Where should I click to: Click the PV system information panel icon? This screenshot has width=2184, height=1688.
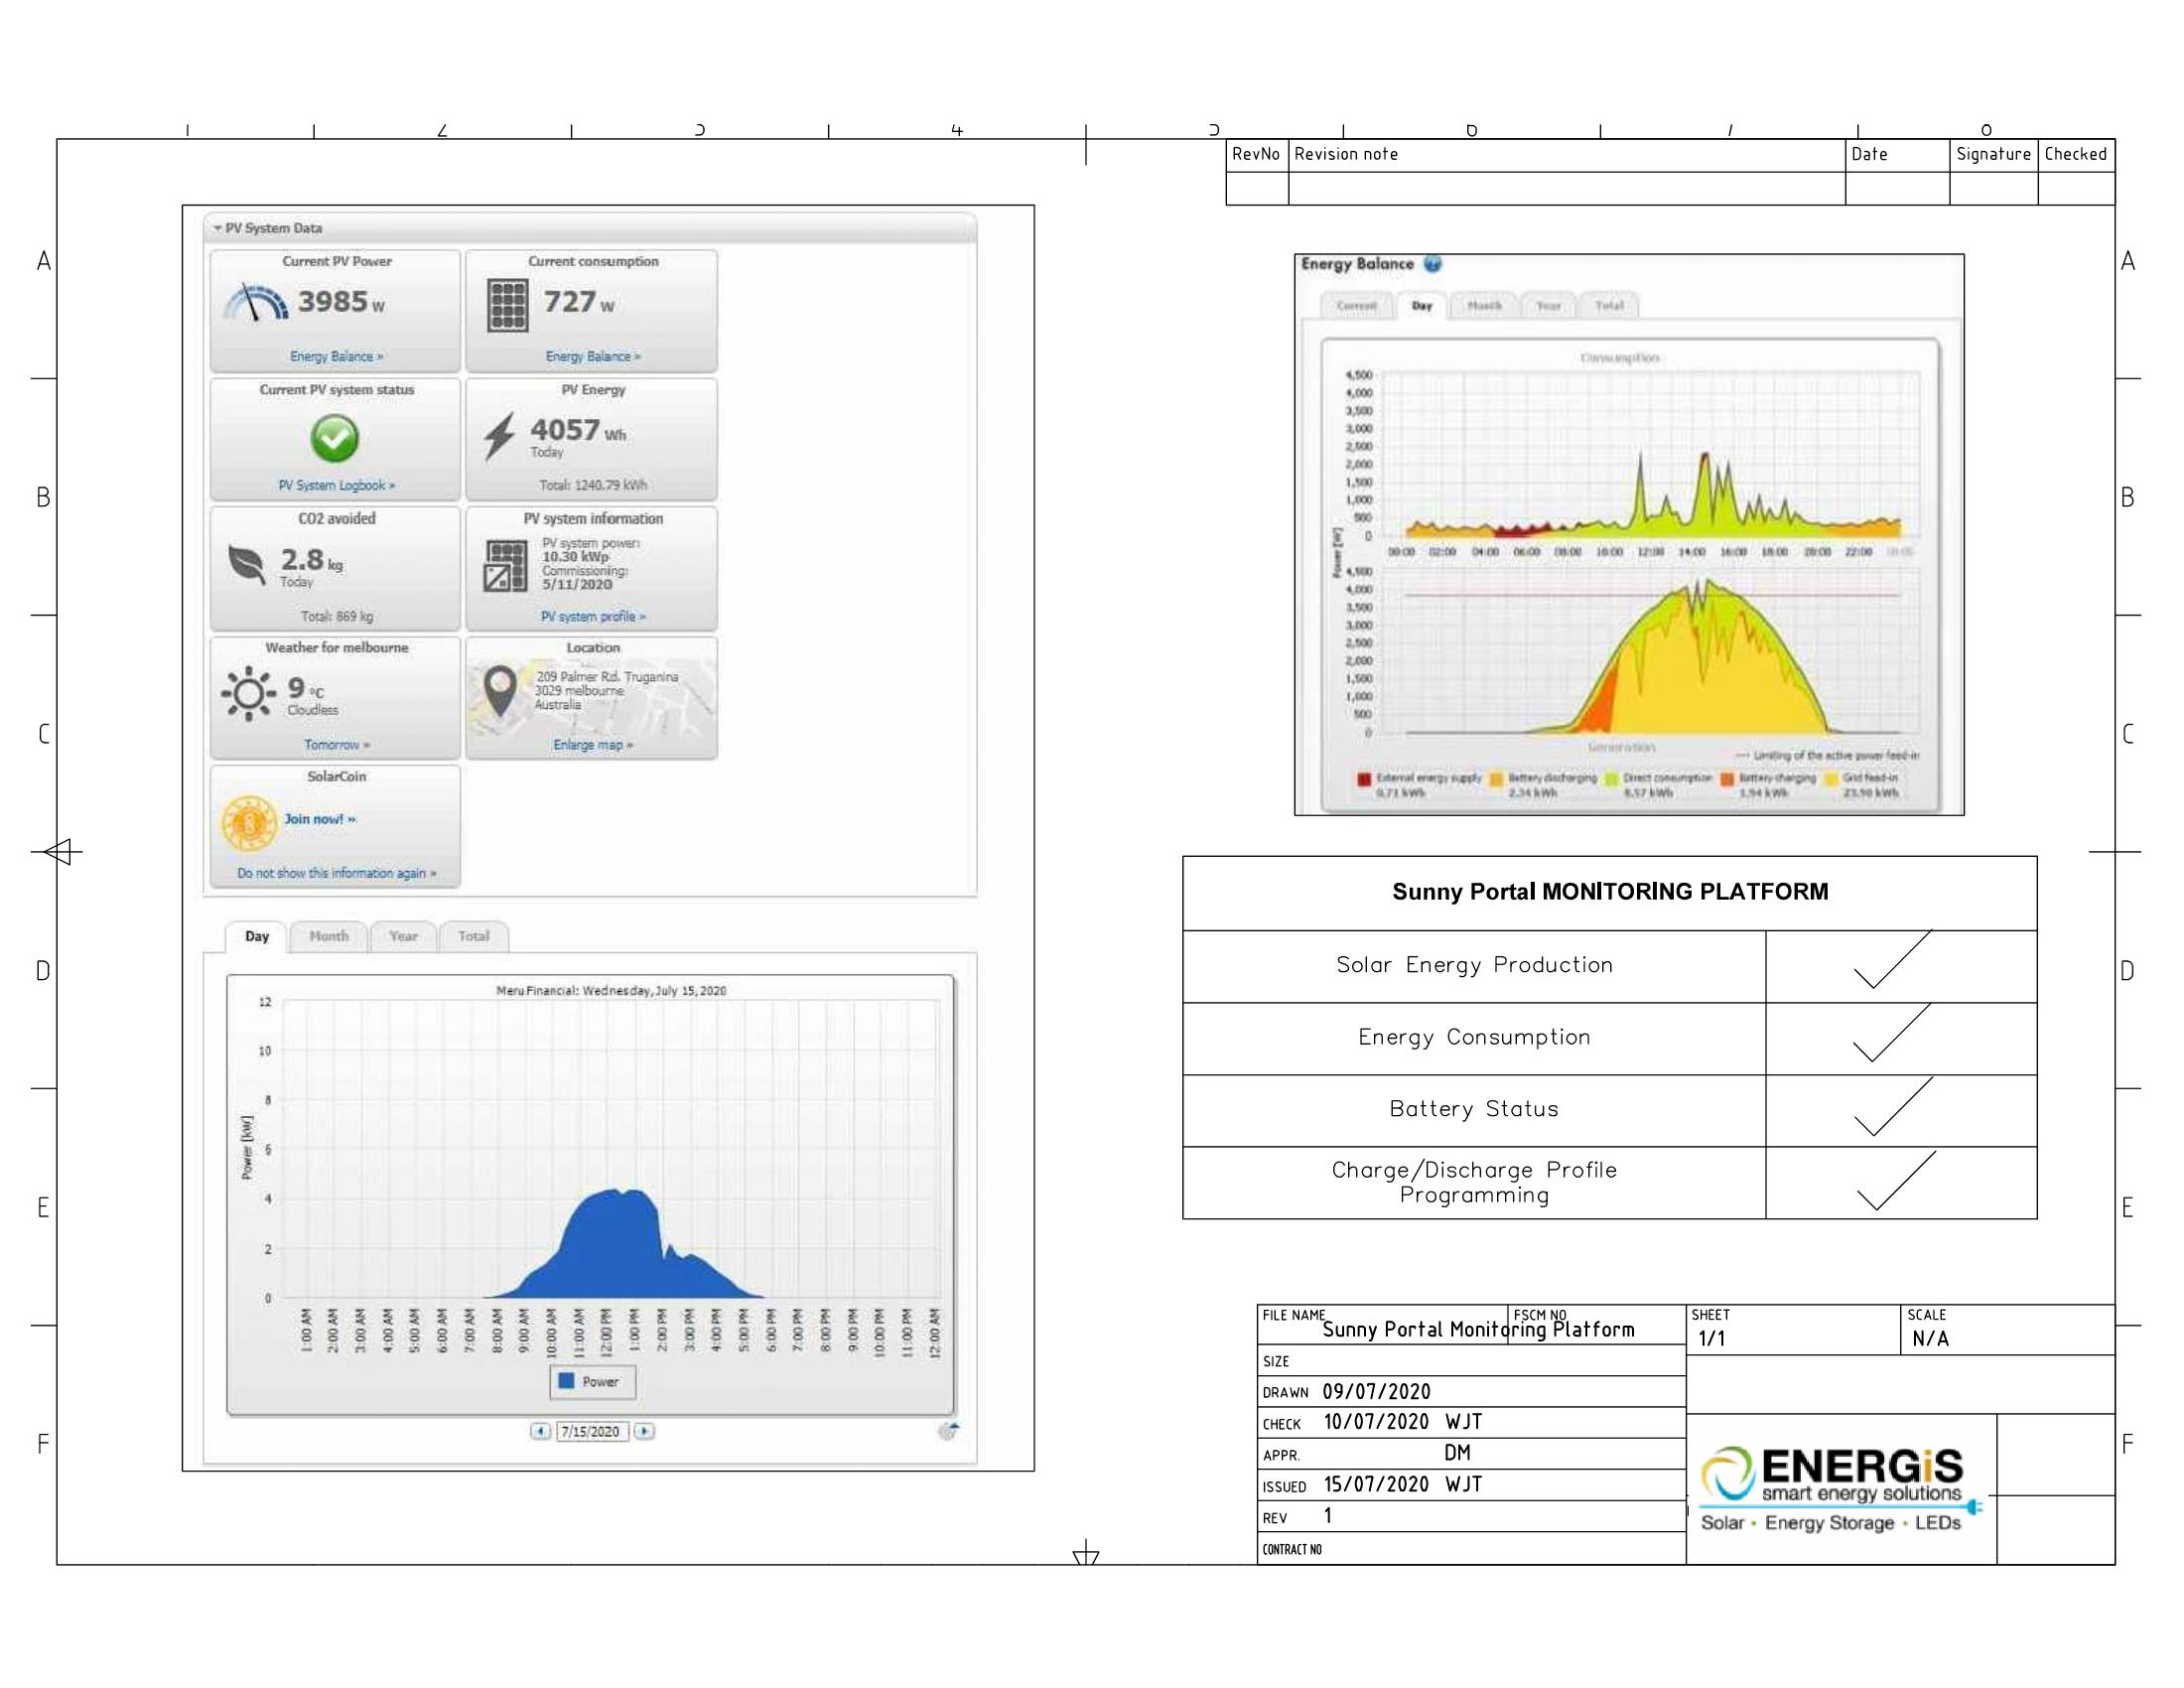[506, 566]
